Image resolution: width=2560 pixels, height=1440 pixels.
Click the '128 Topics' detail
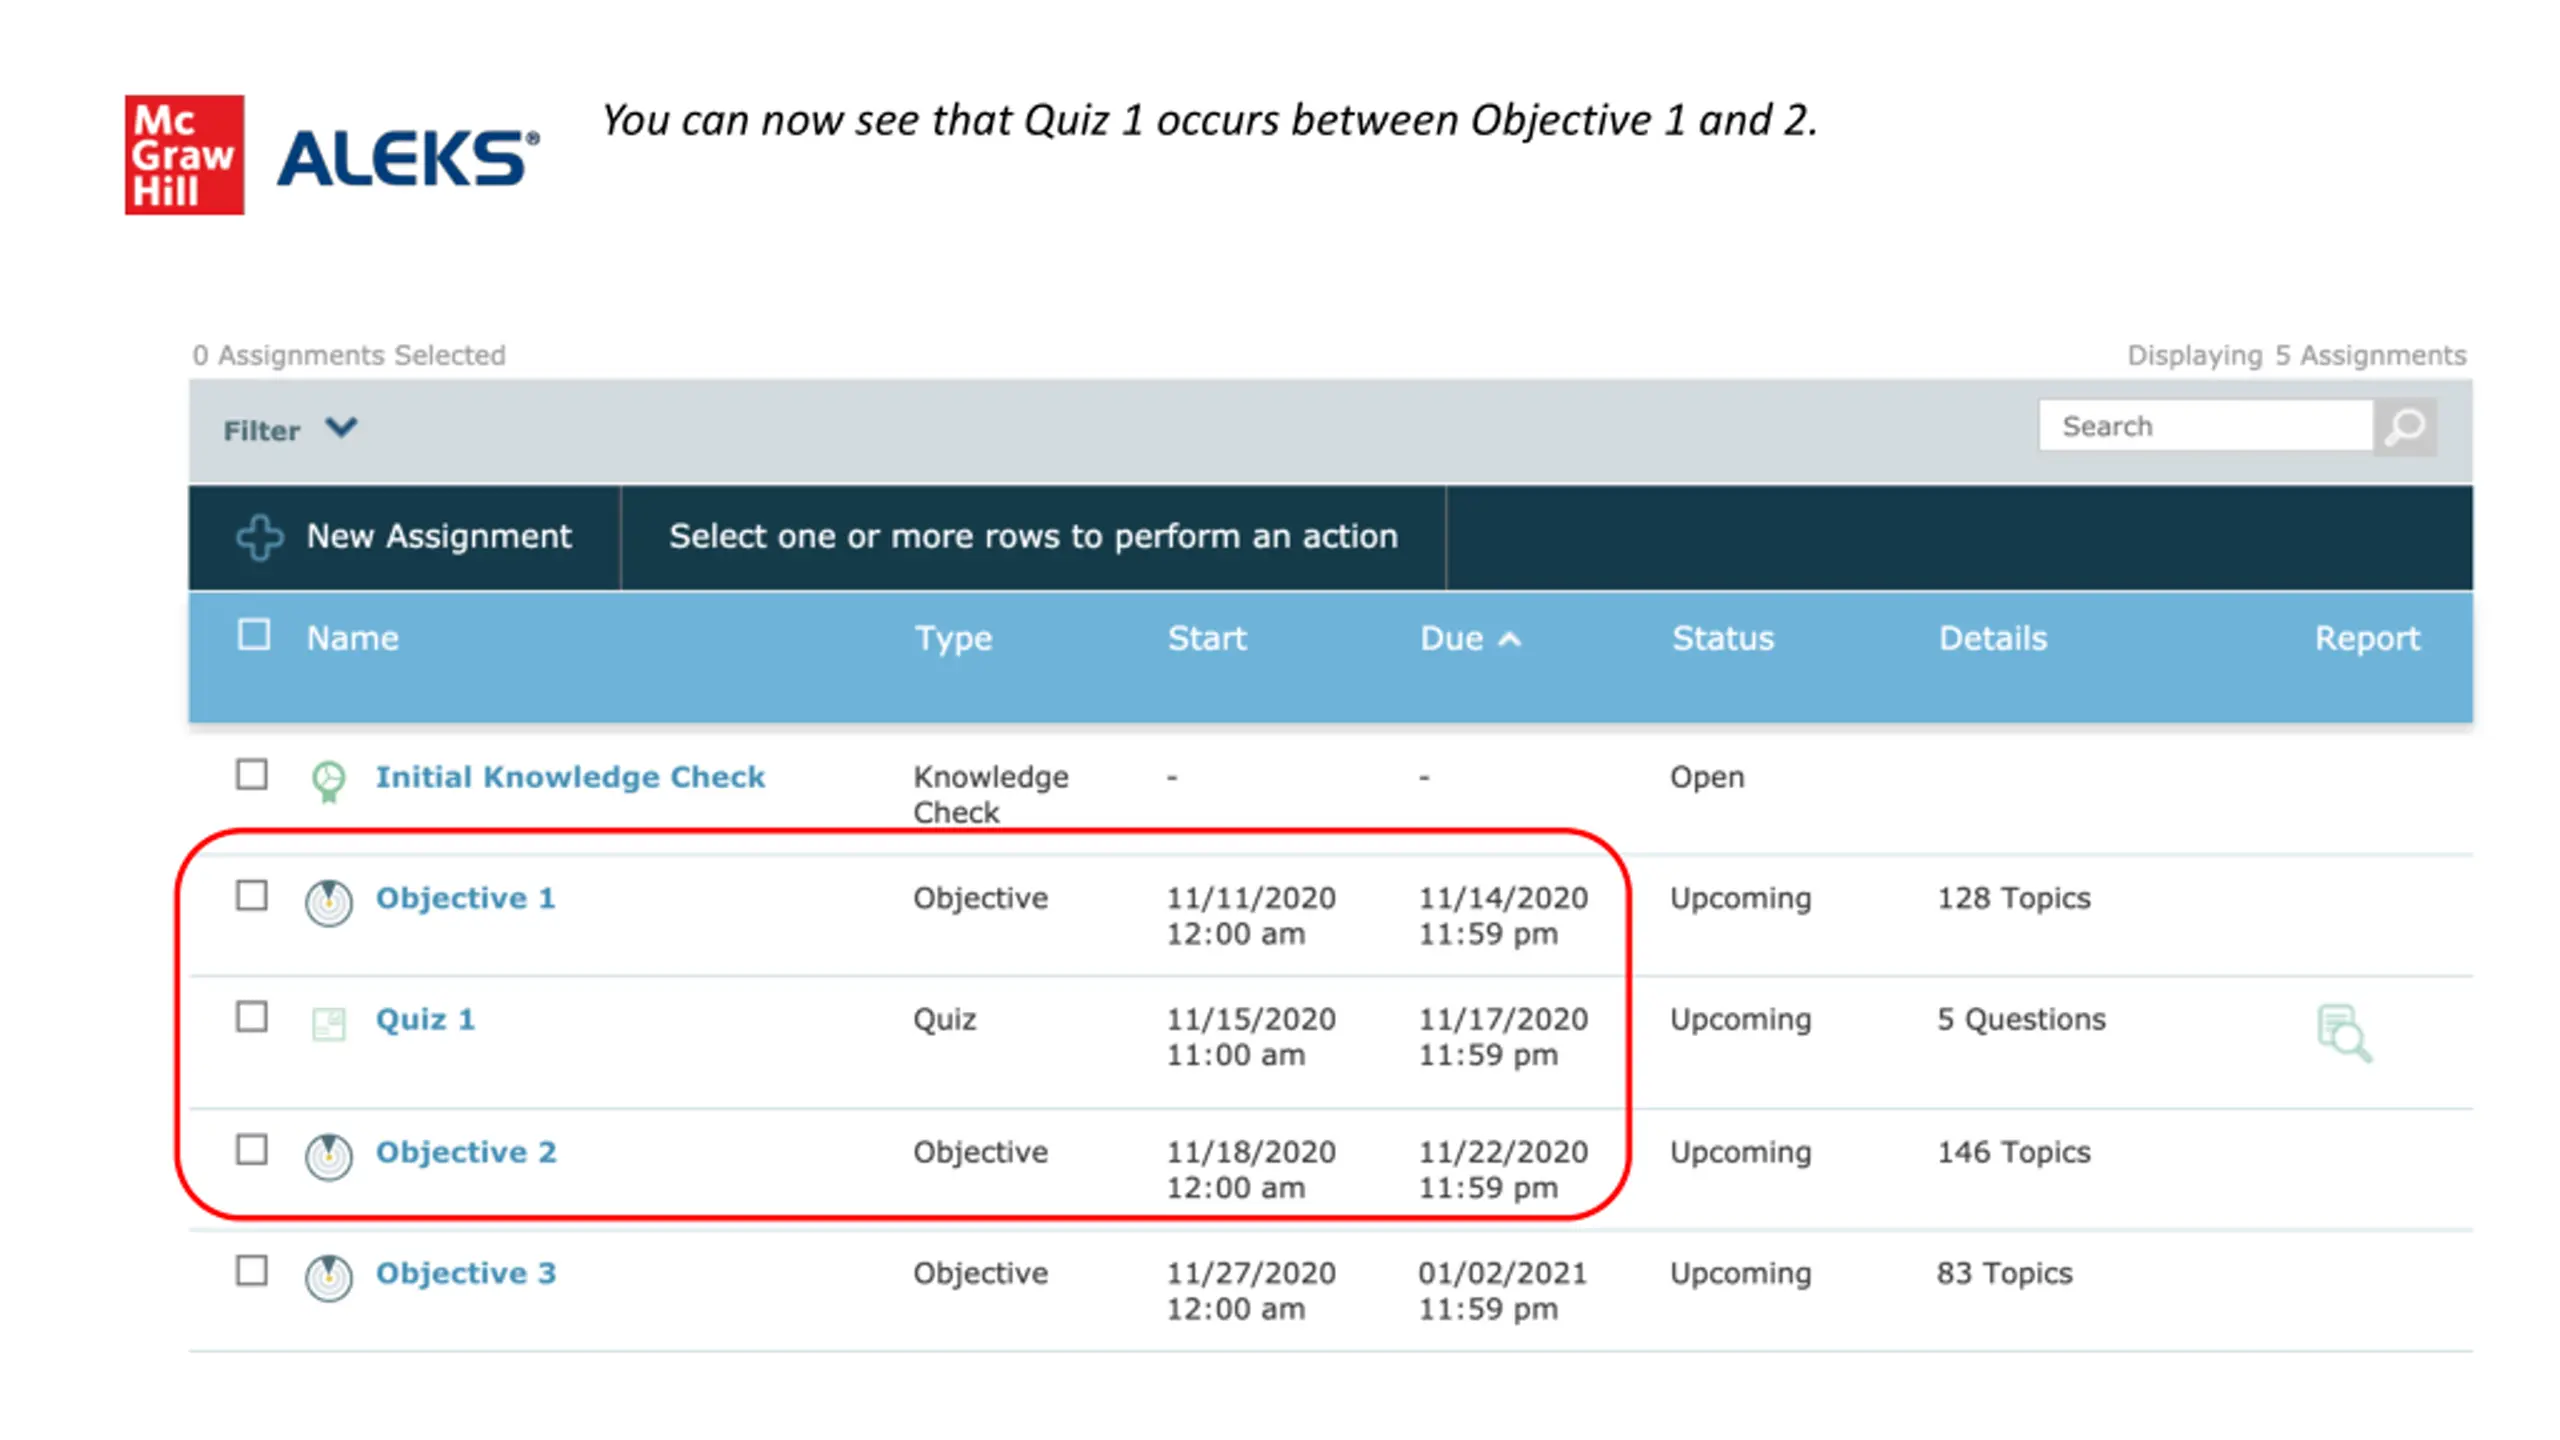(x=2013, y=898)
